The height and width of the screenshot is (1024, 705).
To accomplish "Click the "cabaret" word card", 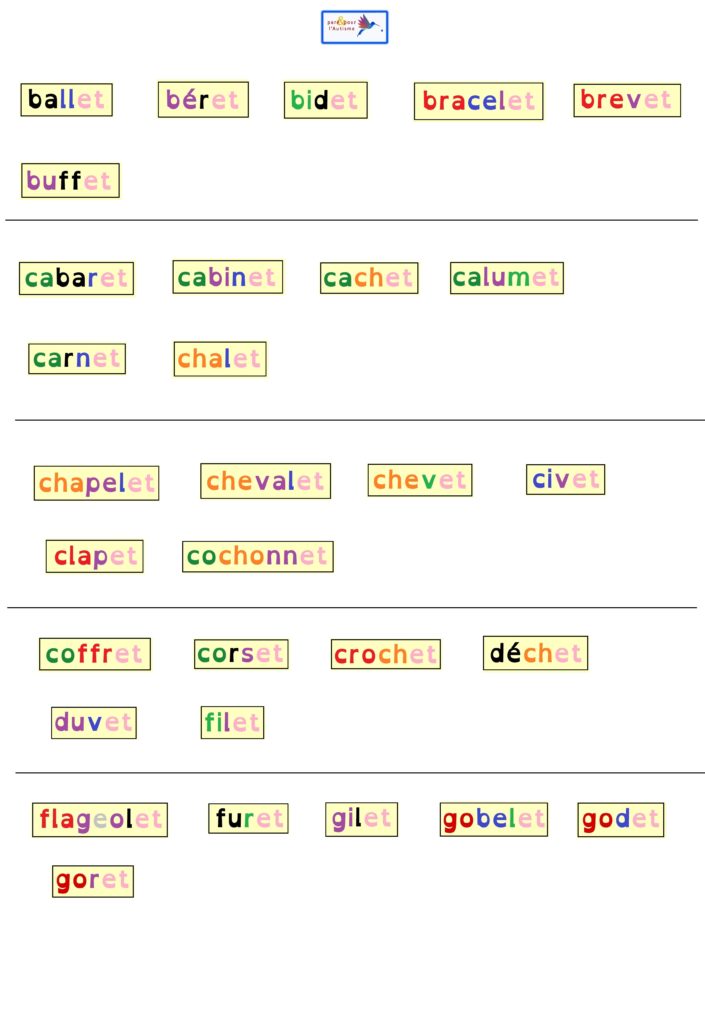I will tap(76, 278).
